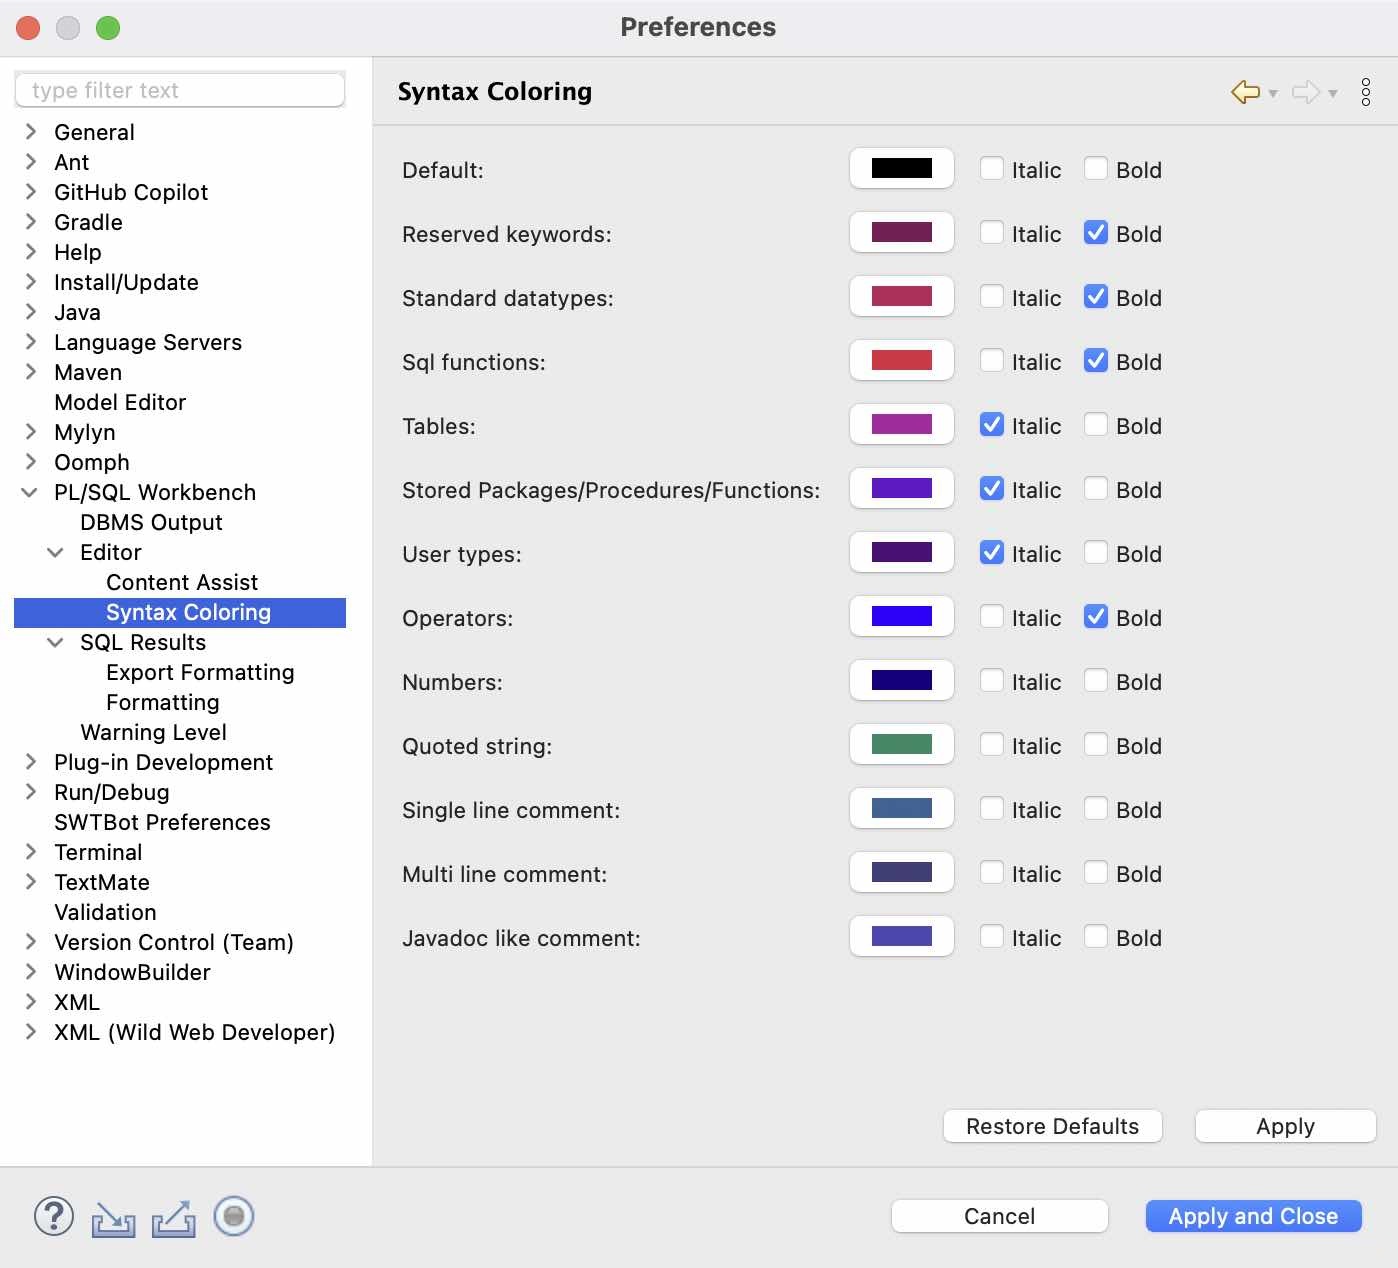Click the filter text input field
Image resolution: width=1398 pixels, height=1268 pixels.
(x=180, y=89)
